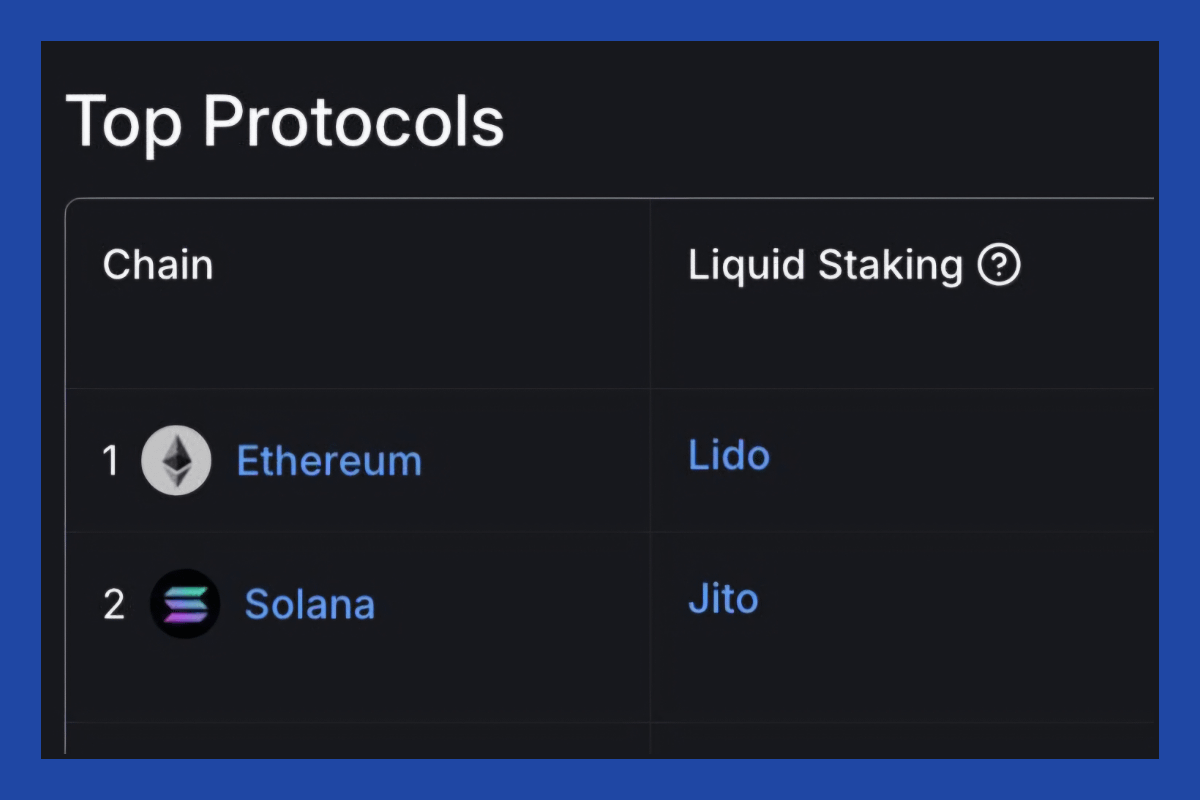Click the Solana striped logo icon
Image resolution: width=1200 pixels, height=800 pixels.
tap(185, 604)
